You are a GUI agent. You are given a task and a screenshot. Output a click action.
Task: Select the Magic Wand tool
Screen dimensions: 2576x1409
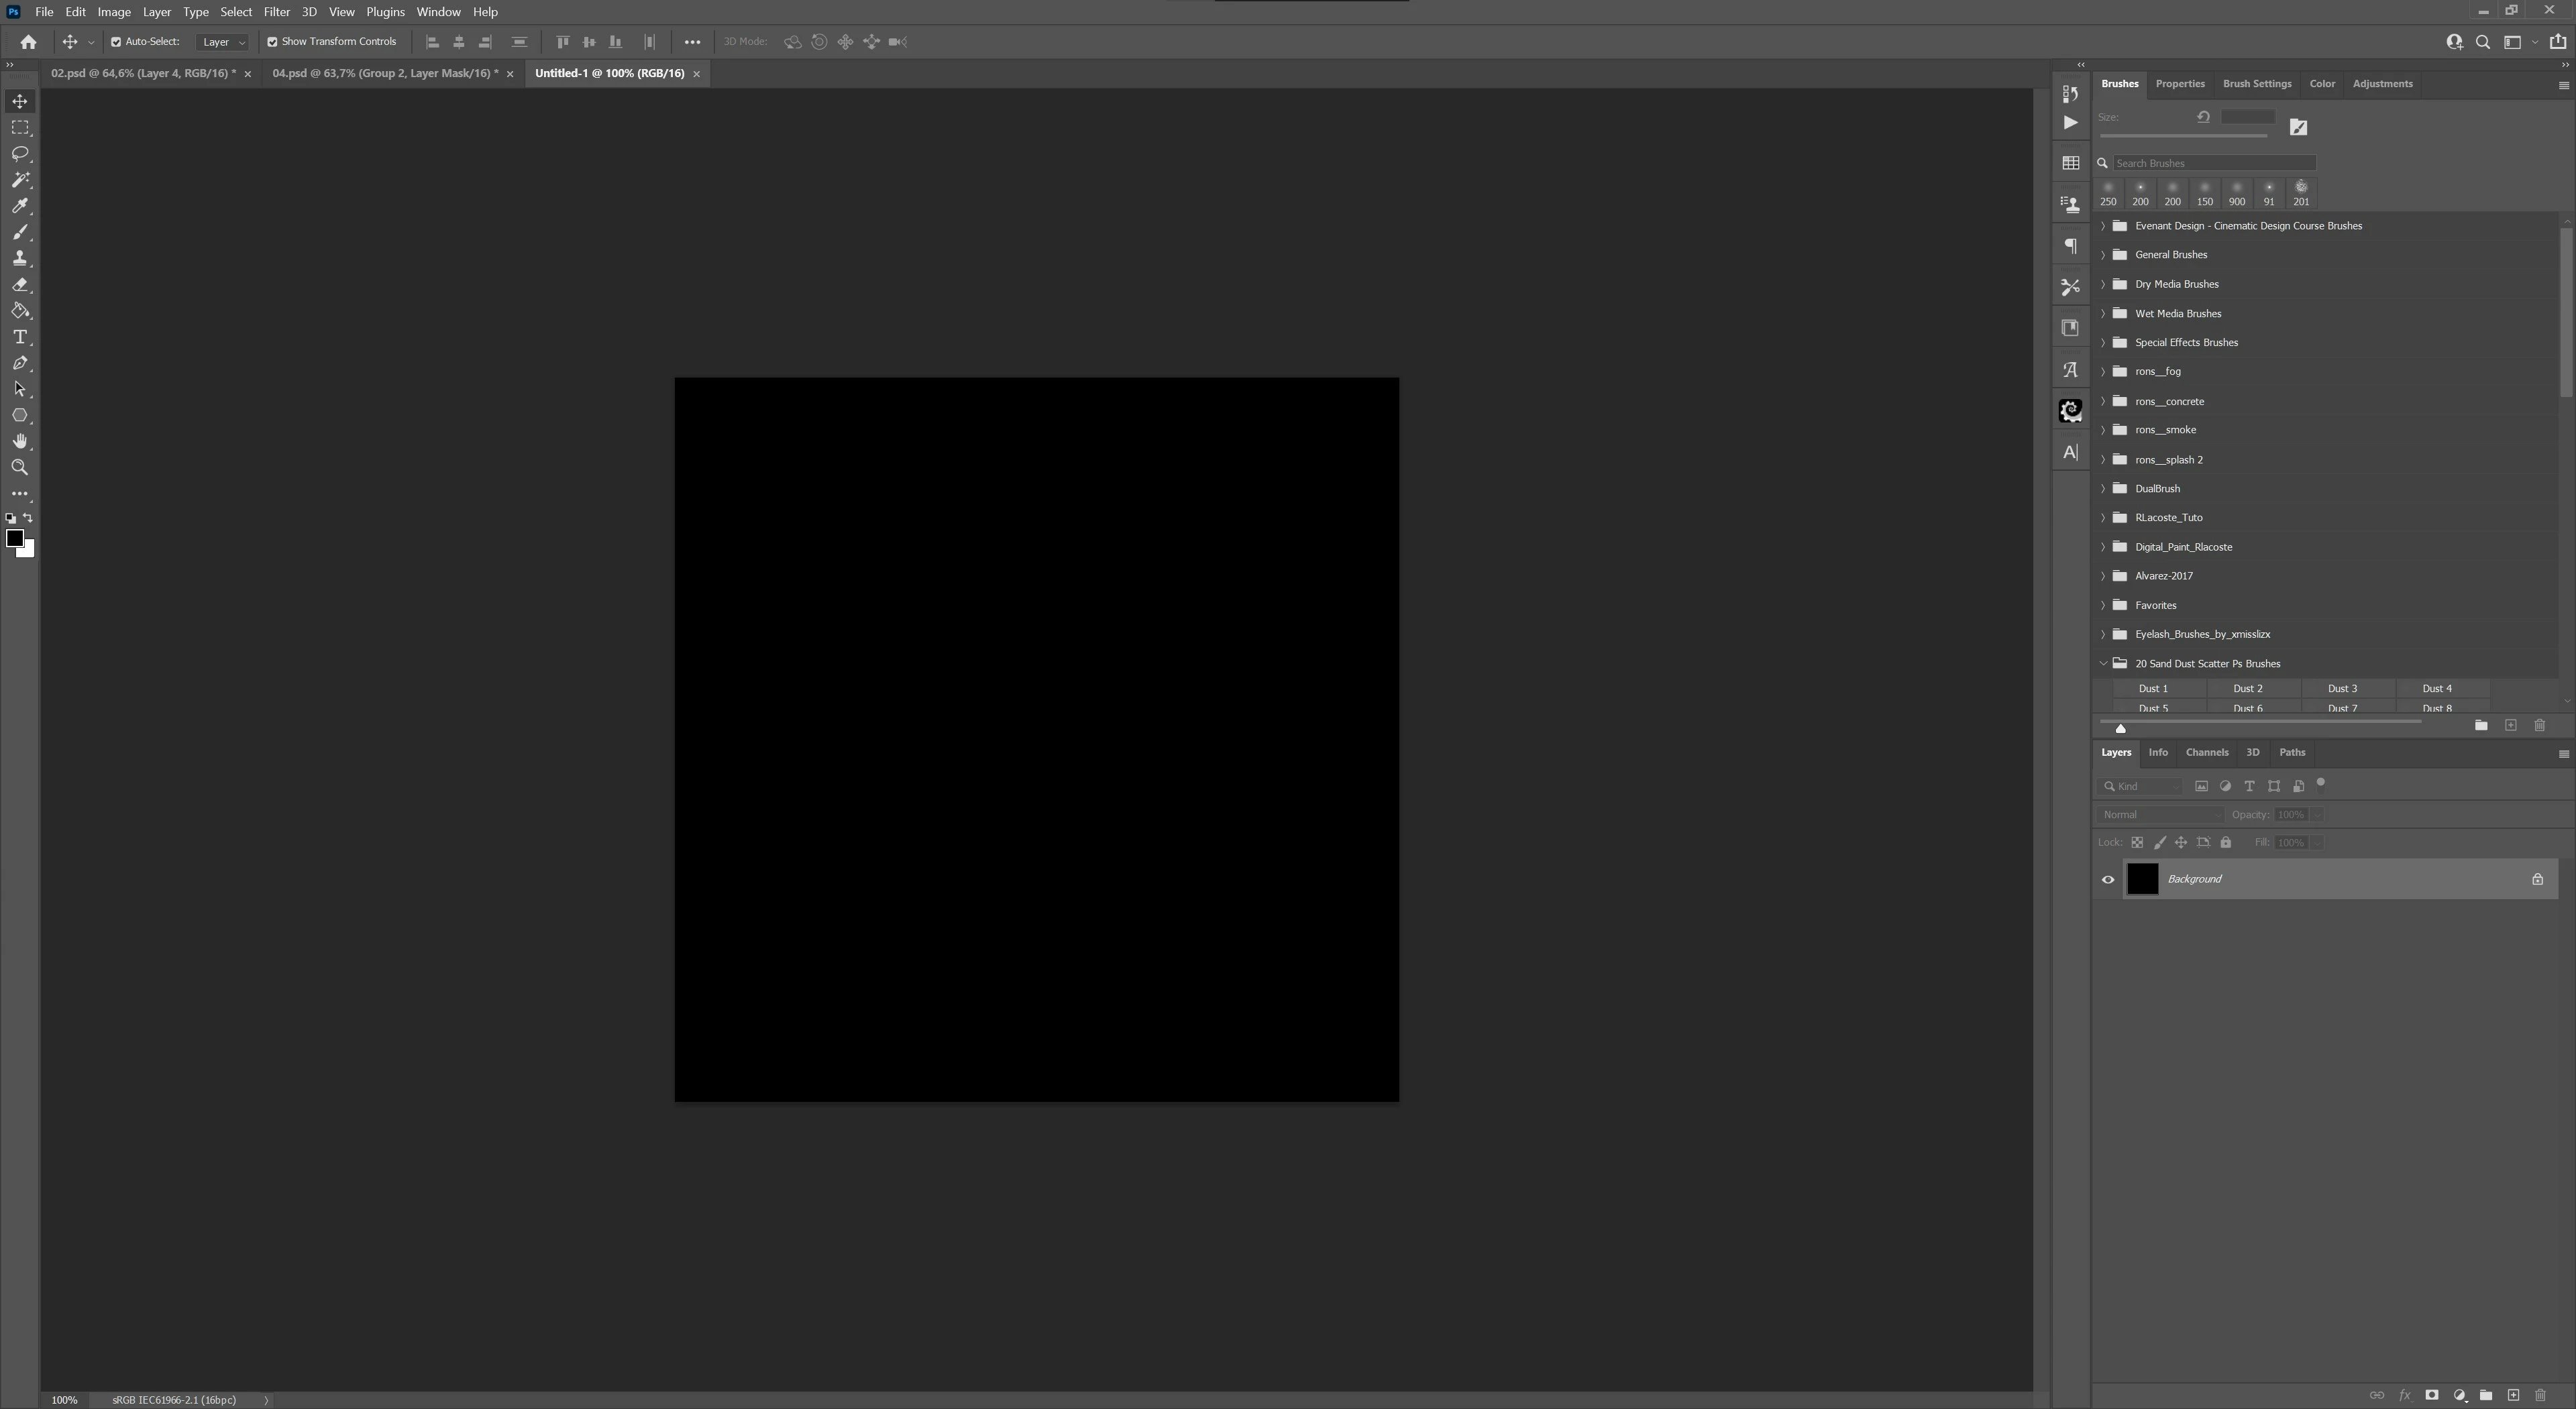pos(20,180)
